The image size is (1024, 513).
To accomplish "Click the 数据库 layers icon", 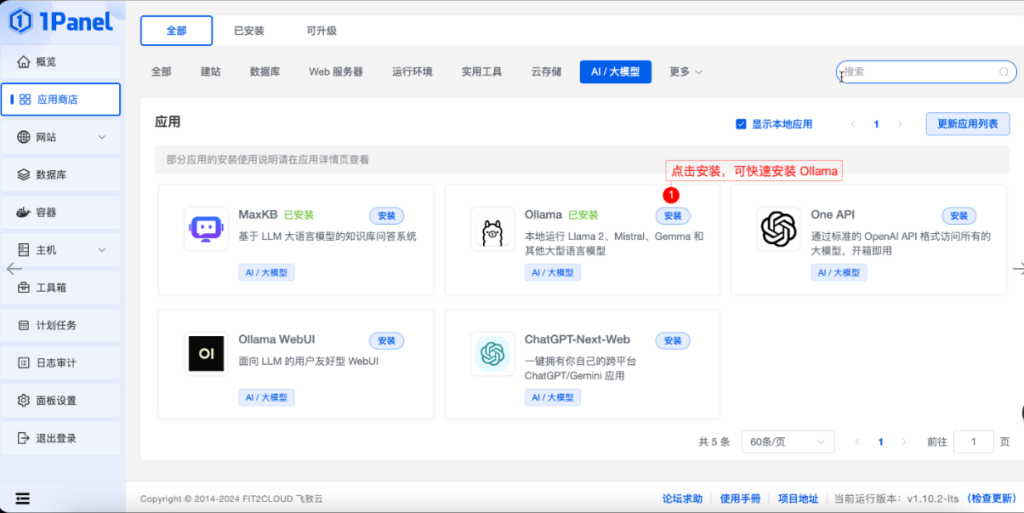I will 24,174.
